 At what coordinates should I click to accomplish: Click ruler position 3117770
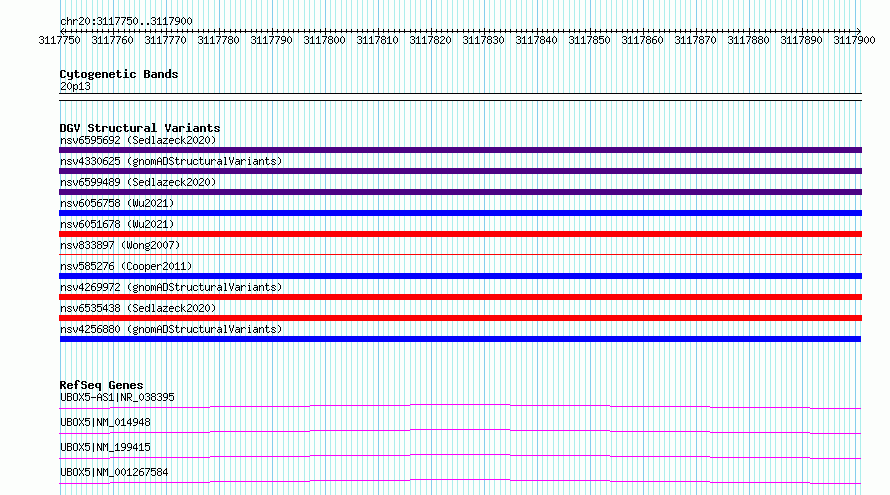165,40
